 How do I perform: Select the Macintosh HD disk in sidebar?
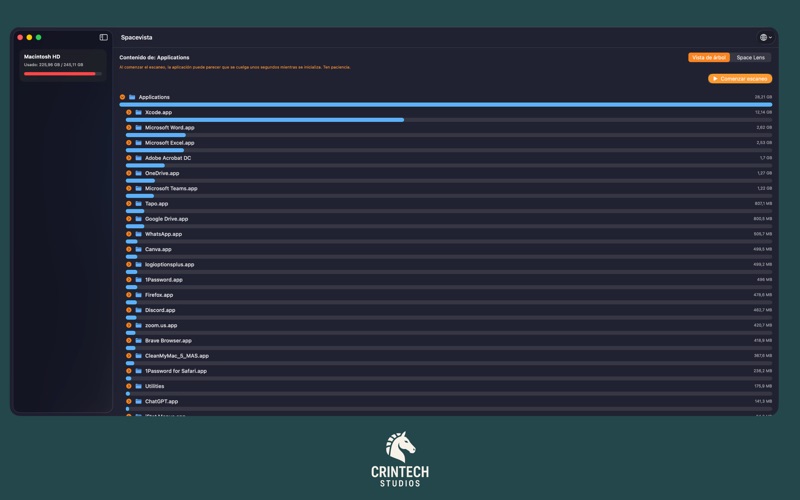[x=63, y=65]
